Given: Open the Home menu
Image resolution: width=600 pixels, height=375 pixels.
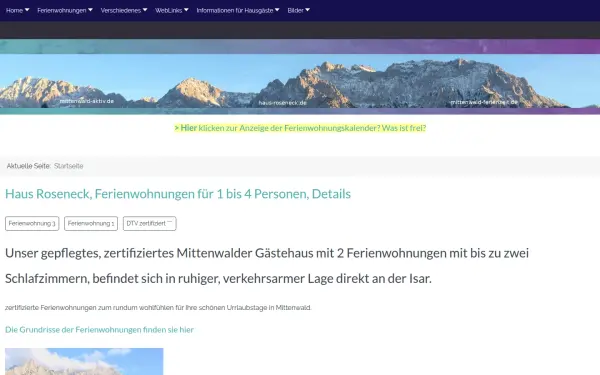Looking at the screenshot, I should [x=15, y=10].
